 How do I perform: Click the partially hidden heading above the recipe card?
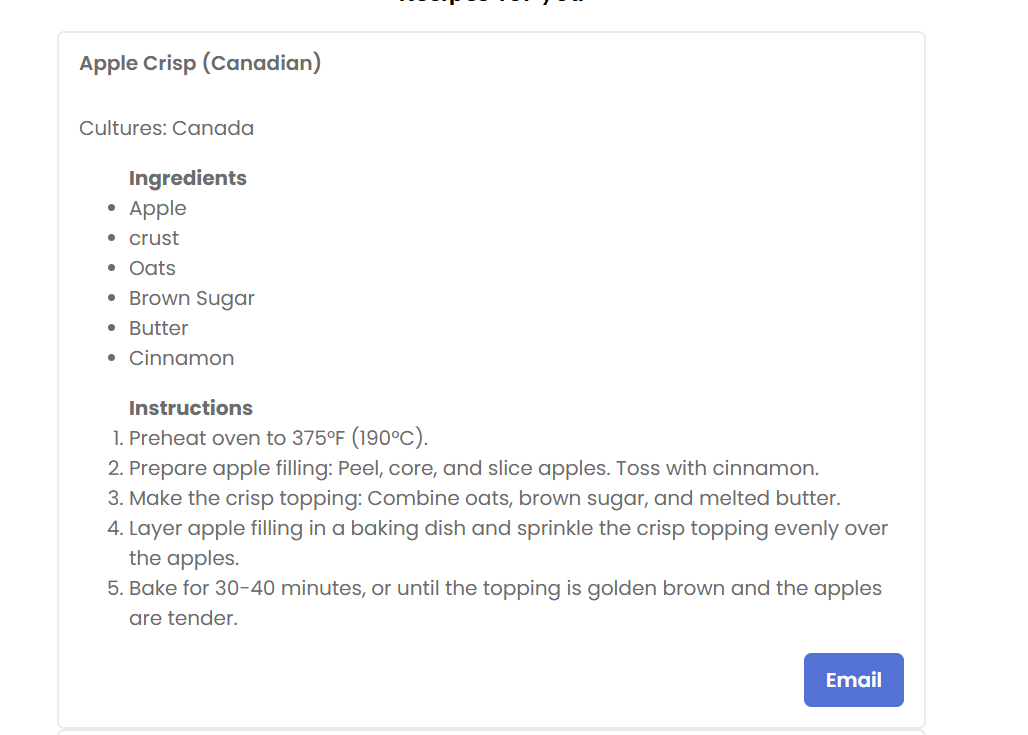492,2
